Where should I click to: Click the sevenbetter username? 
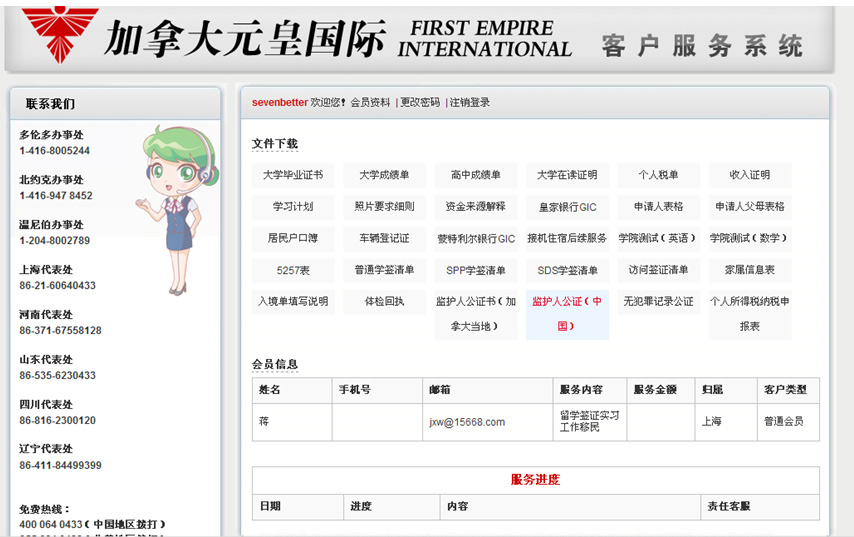(x=280, y=102)
